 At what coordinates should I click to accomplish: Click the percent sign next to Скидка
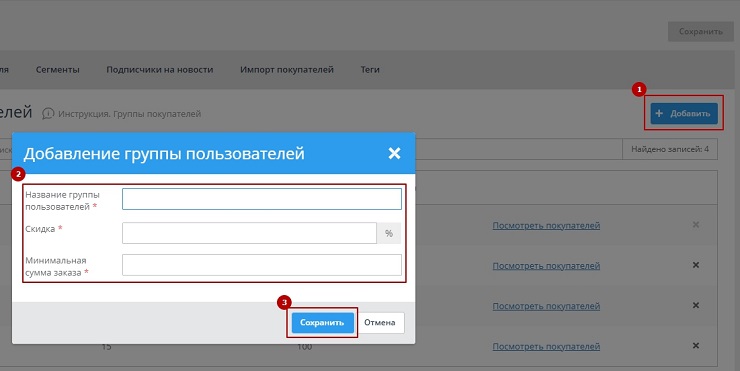[389, 233]
